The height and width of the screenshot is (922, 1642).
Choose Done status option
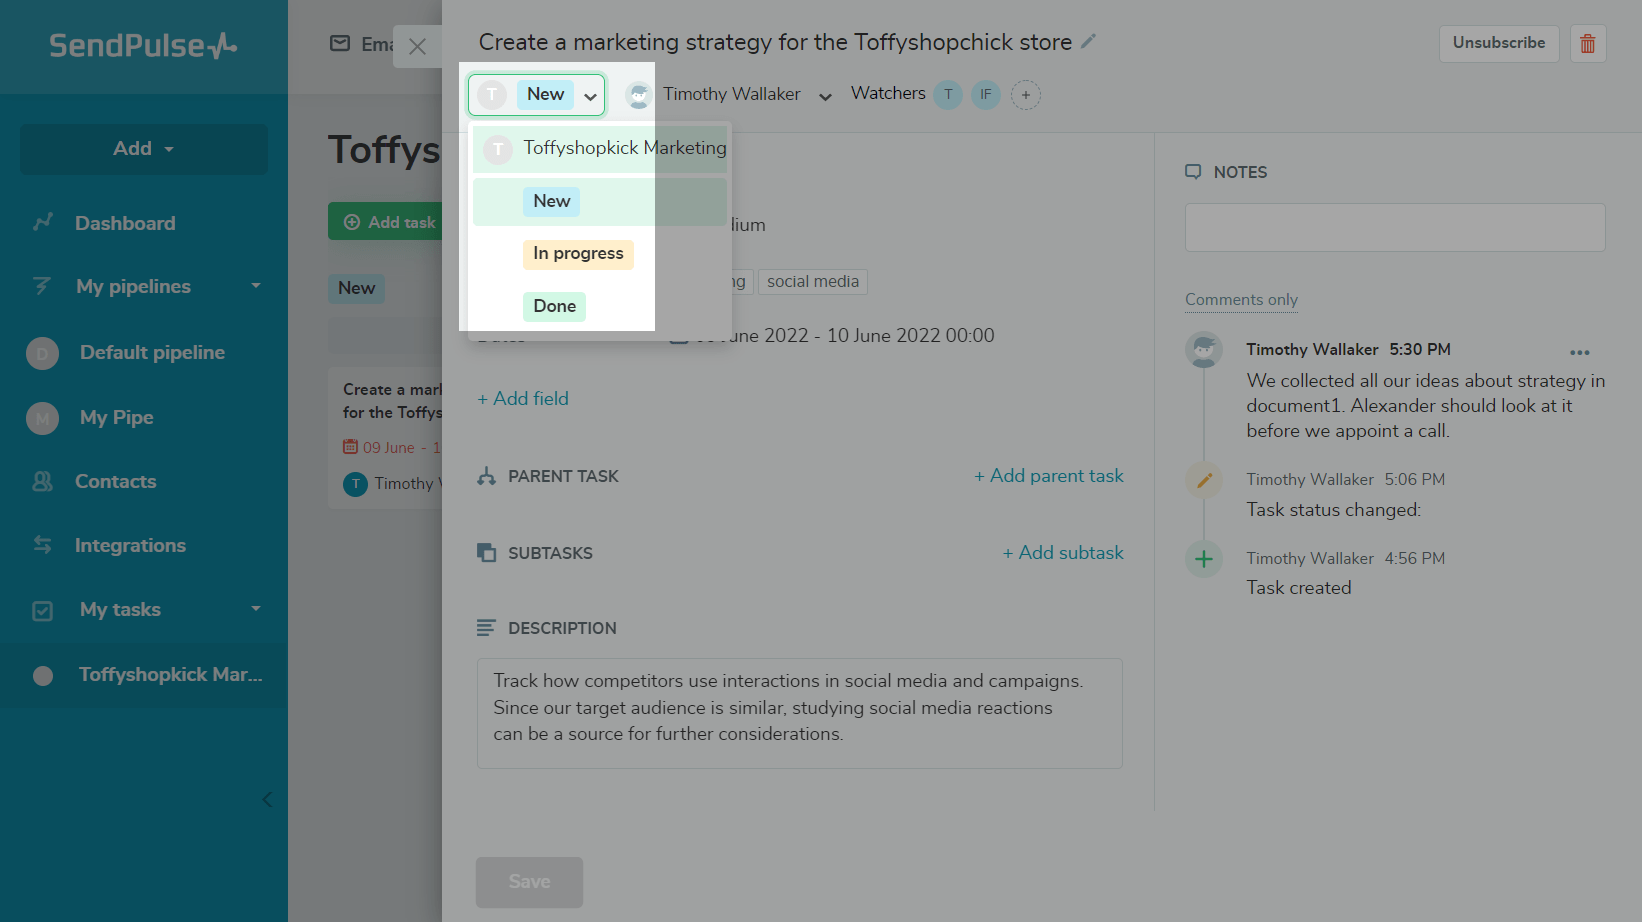coord(554,306)
